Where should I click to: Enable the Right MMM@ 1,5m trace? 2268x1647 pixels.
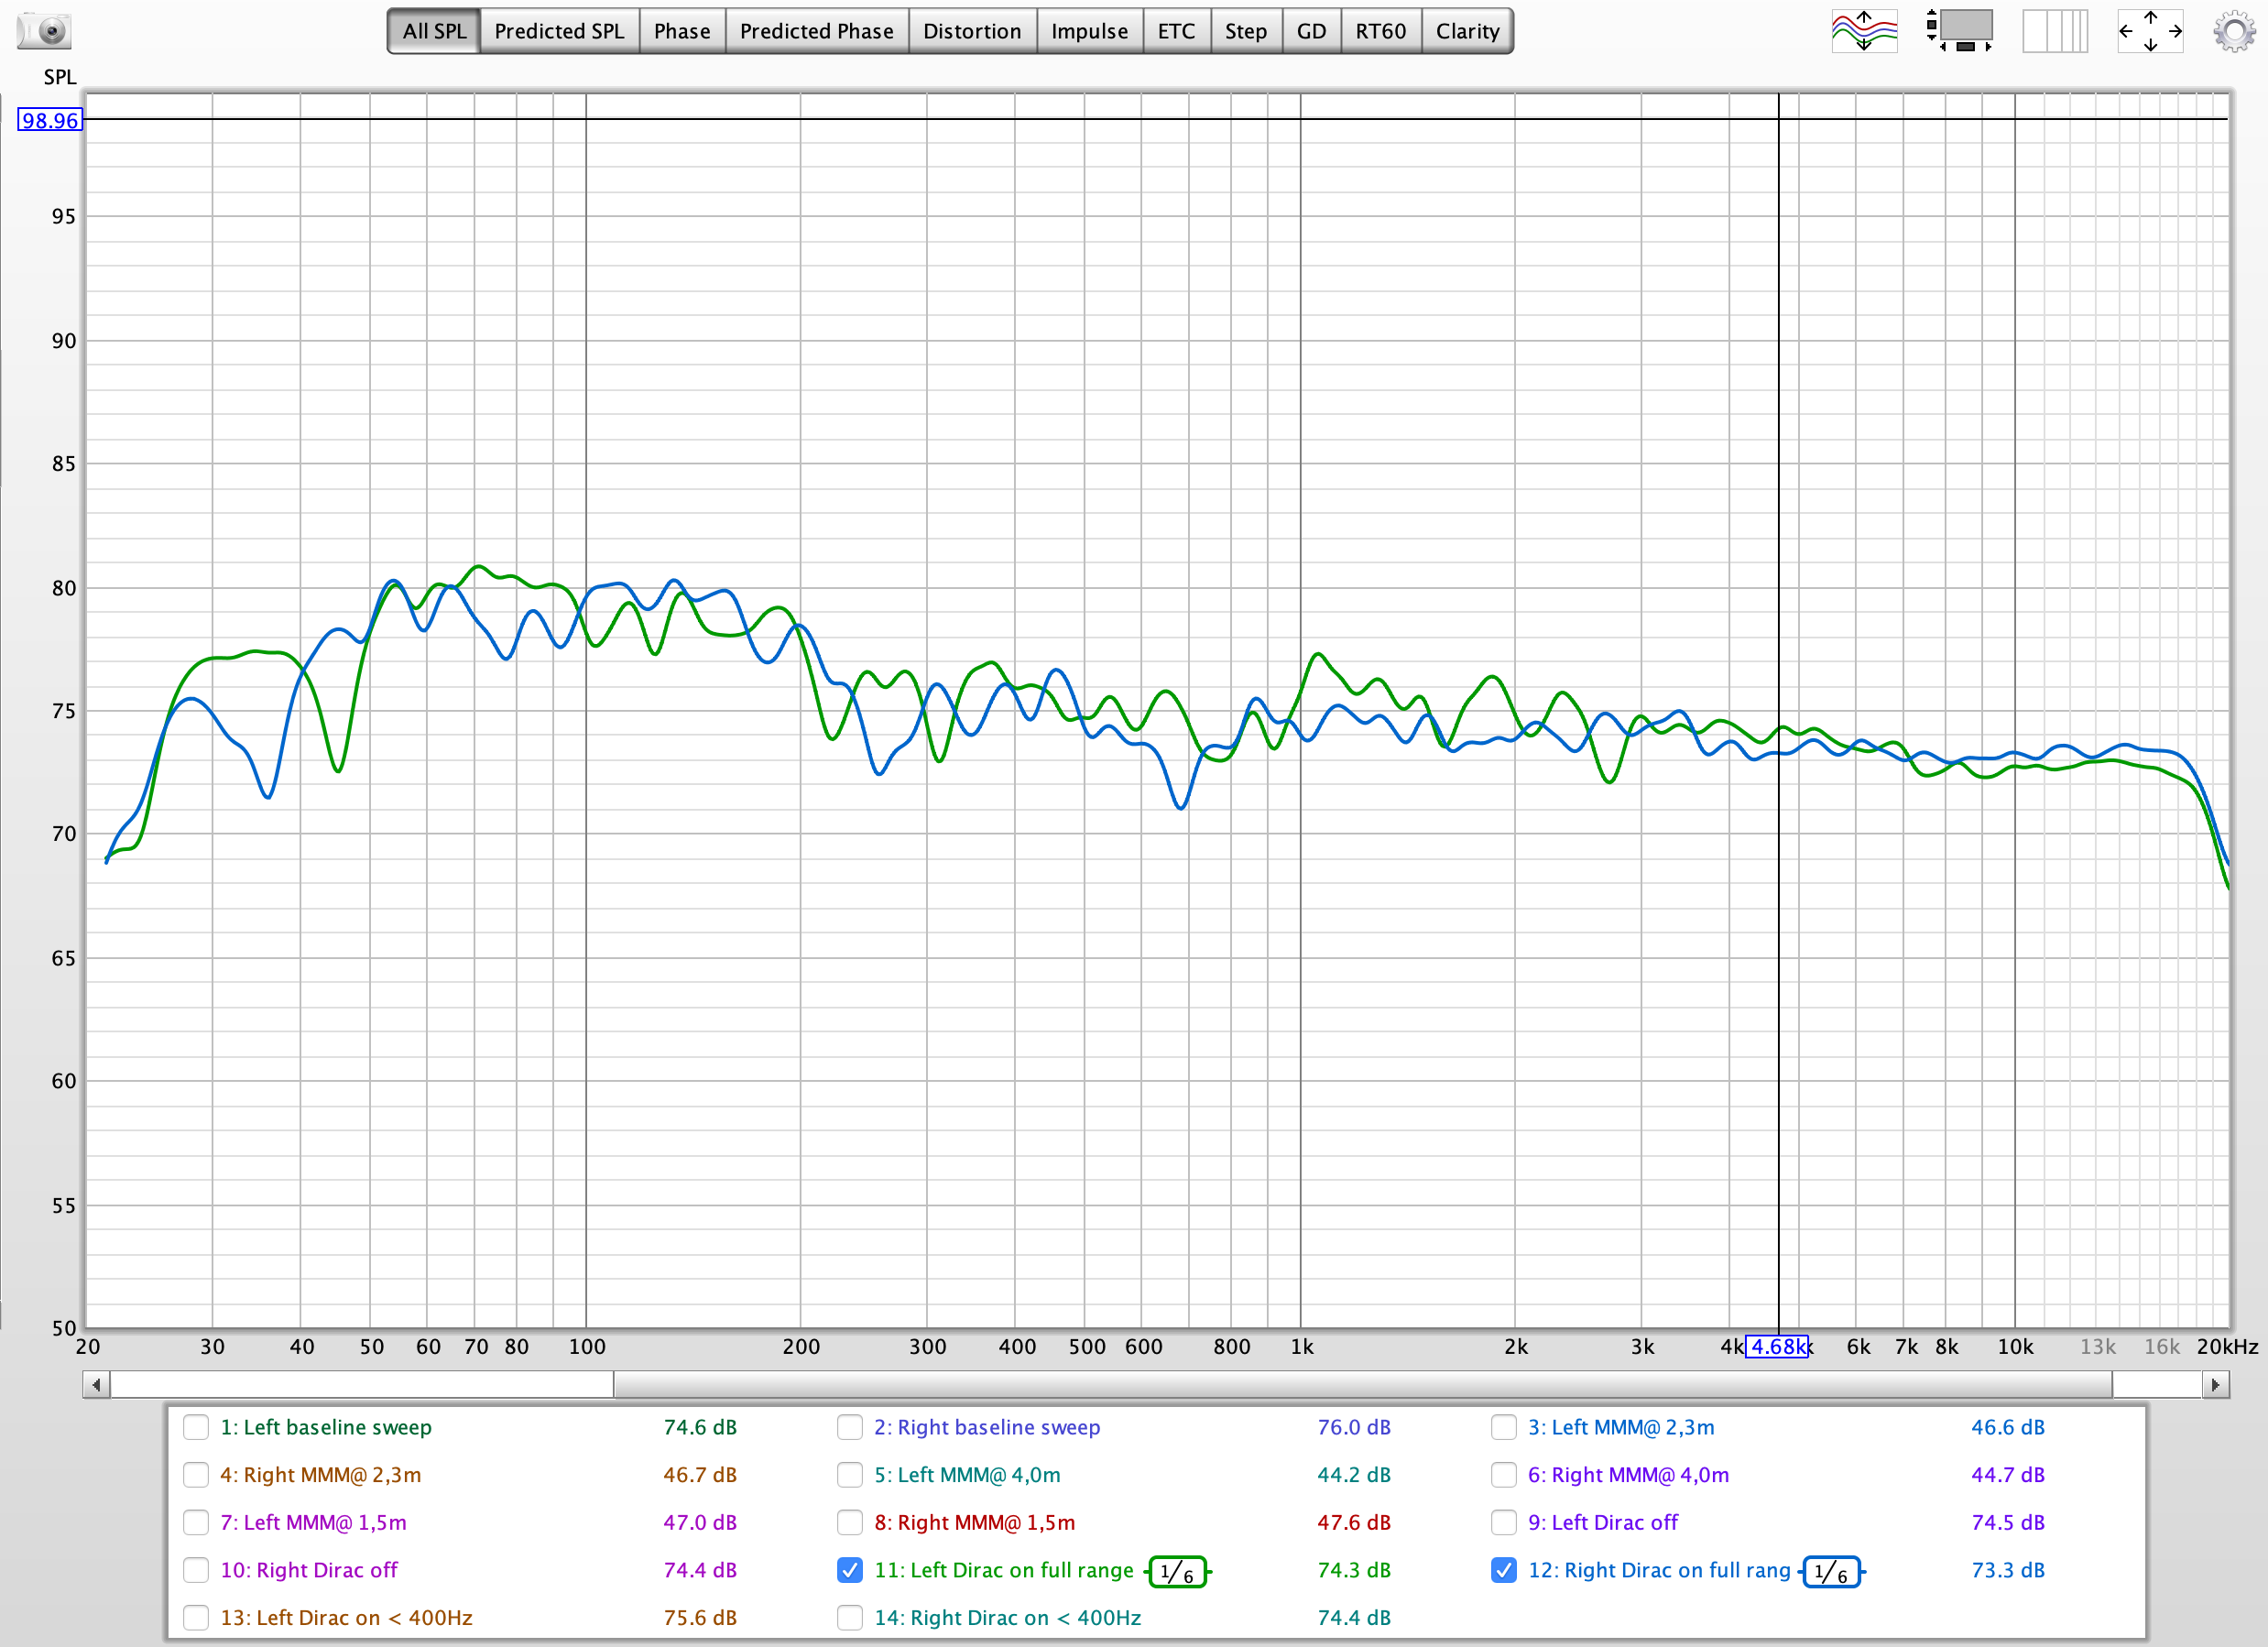(x=850, y=1522)
